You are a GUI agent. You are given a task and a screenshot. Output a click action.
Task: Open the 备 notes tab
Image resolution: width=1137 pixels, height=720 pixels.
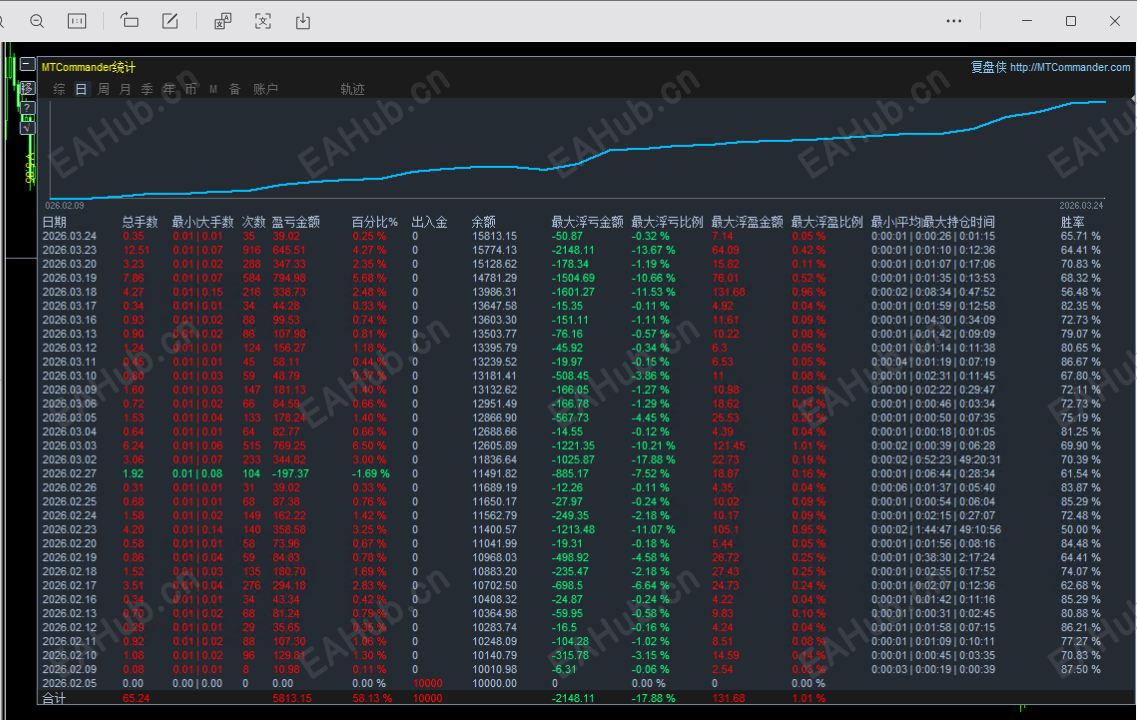coord(235,89)
